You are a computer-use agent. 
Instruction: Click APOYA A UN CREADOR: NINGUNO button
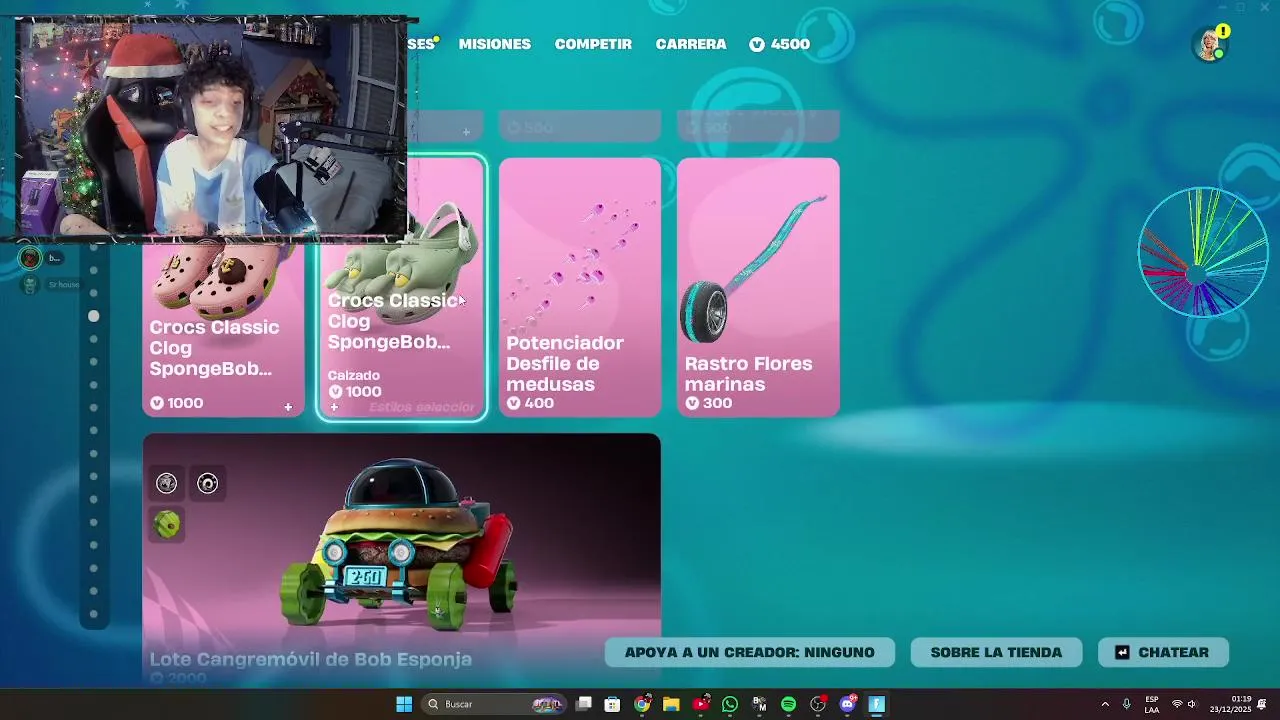click(x=749, y=652)
